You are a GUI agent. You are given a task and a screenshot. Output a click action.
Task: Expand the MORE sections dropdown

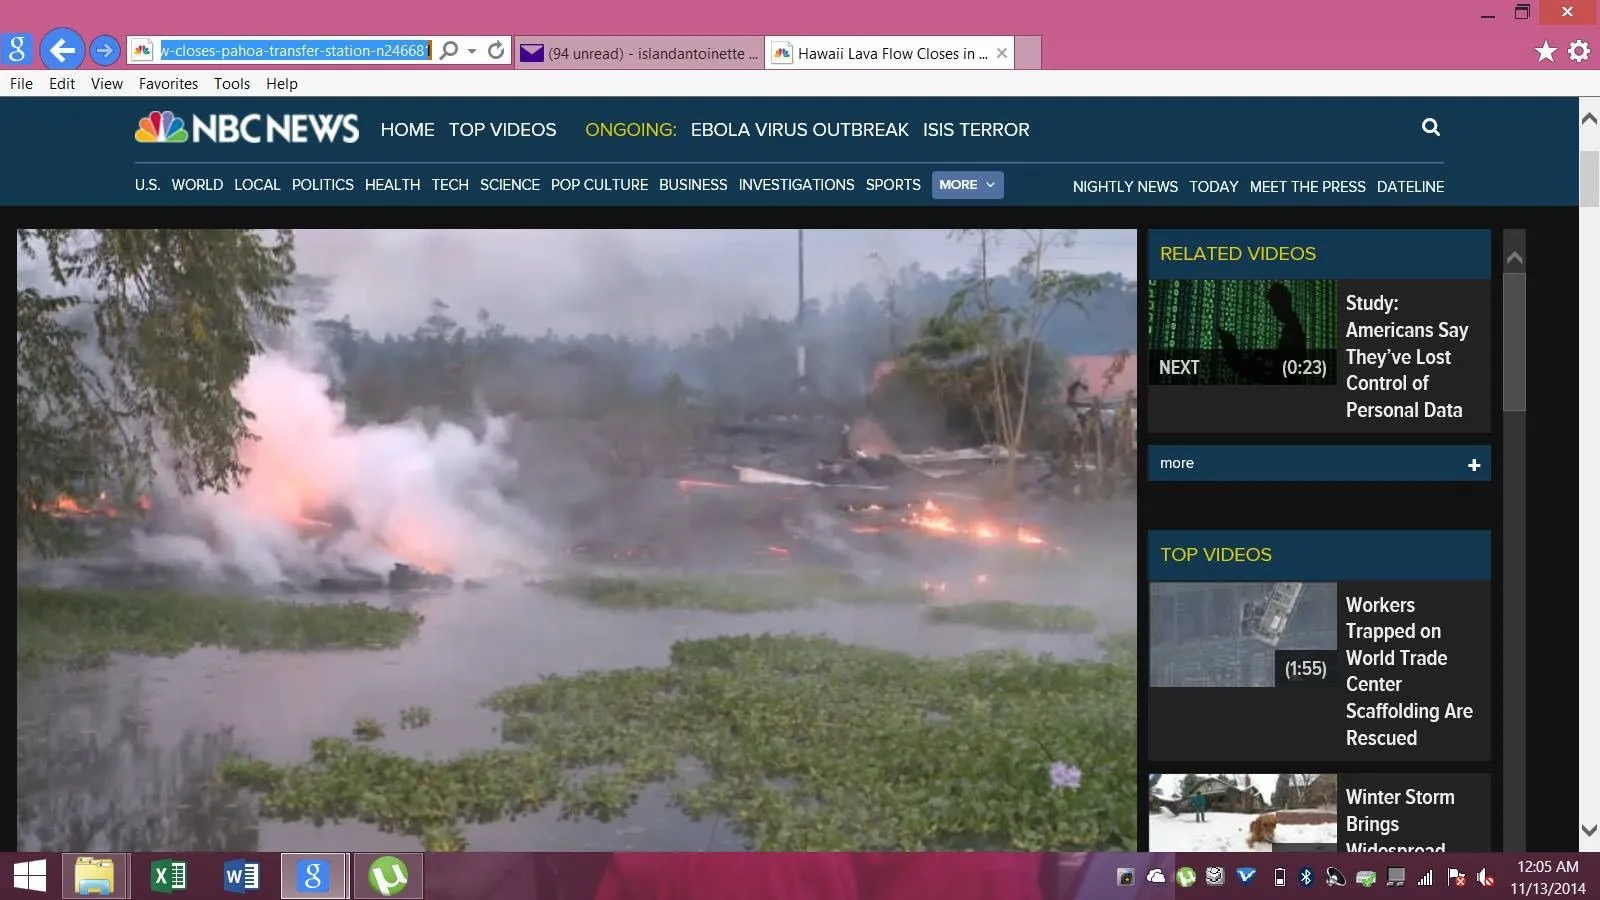[x=967, y=185]
